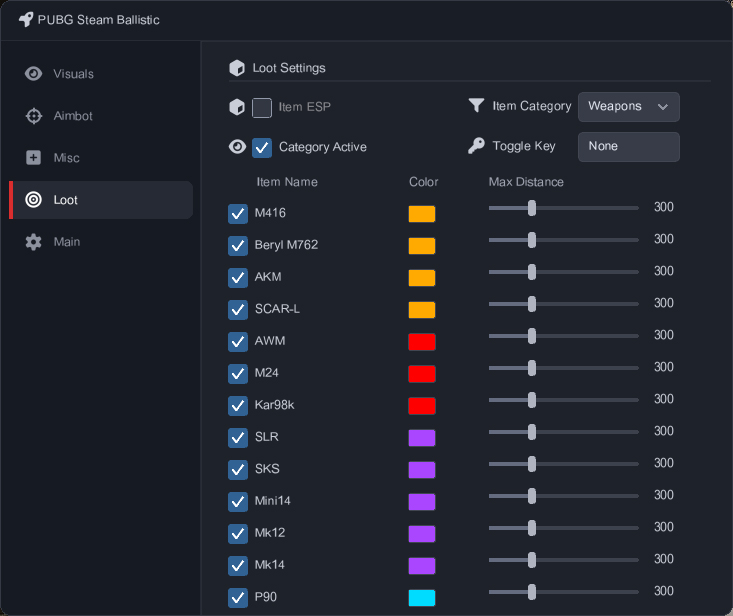Uncheck the Mk12 checkbox
733x616 pixels.
[238, 534]
